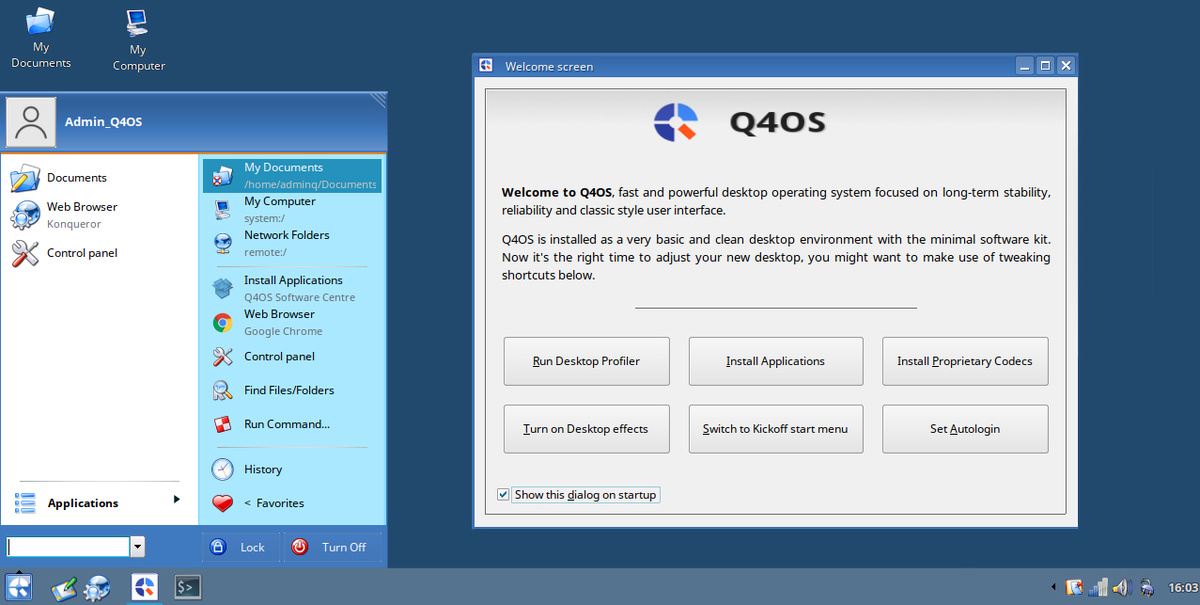Expand hidden system tray icons arrow
The height and width of the screenshot is (605, 1200).
tap(1053, 587)
